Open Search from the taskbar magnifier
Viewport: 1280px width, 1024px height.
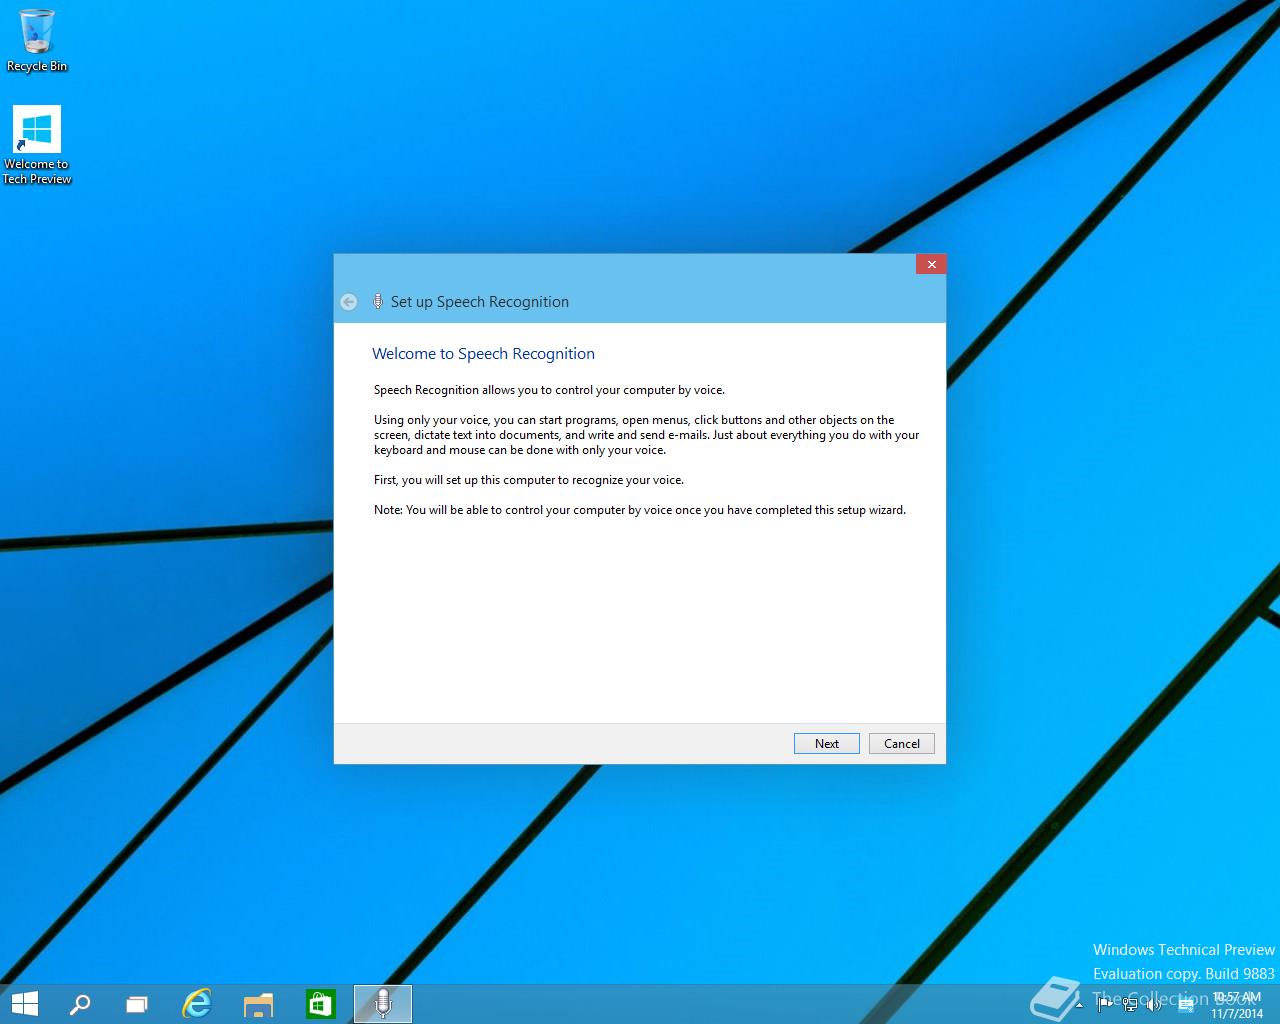point(79,1003)
